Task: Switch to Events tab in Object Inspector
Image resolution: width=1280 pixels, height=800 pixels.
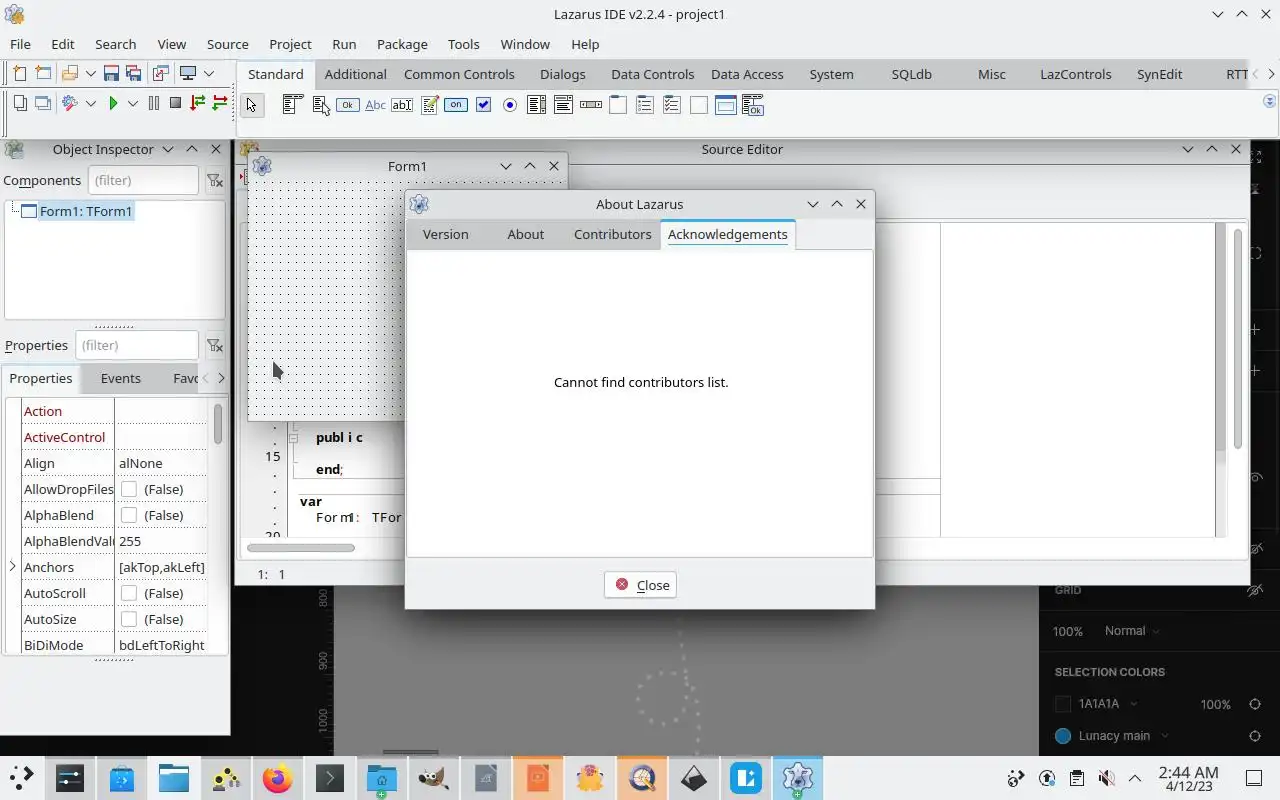Action: point(120,378)
